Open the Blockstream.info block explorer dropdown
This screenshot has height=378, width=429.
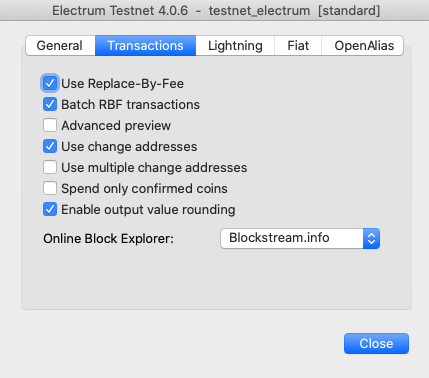tap(300, 238)
